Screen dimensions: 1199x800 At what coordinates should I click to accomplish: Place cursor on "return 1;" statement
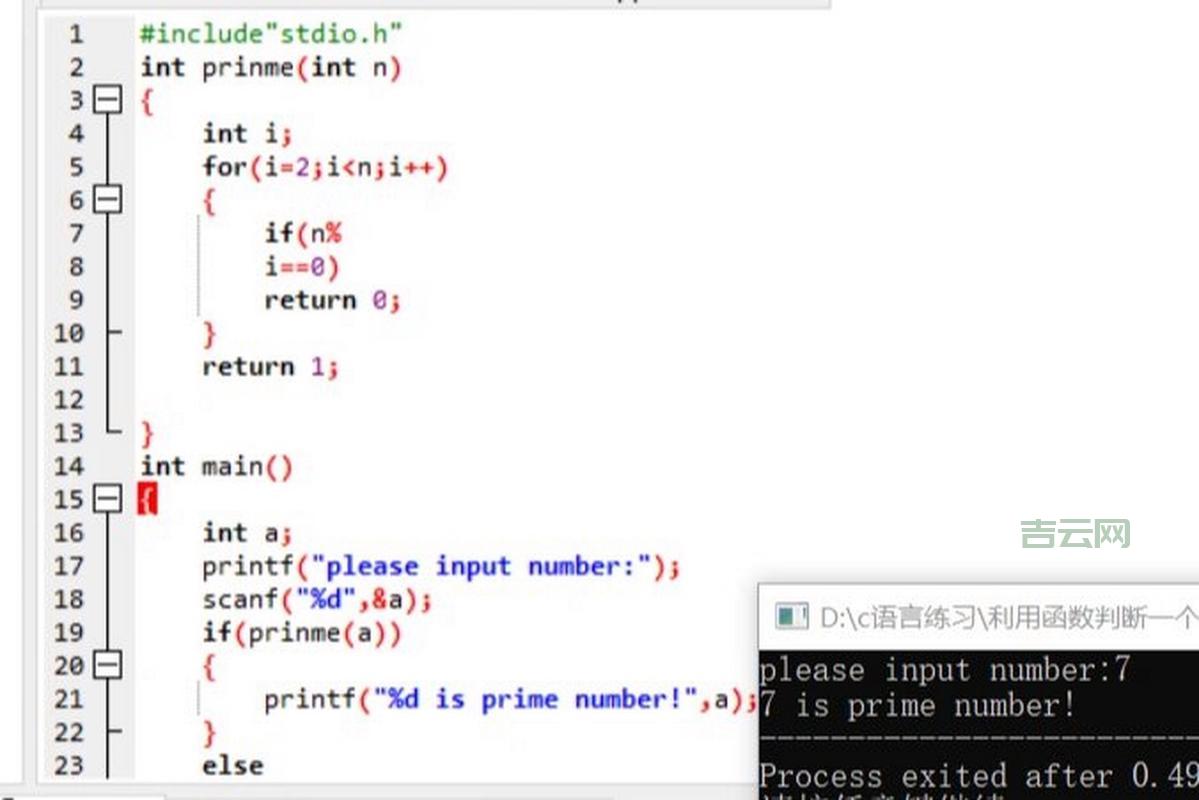point(270,367)
